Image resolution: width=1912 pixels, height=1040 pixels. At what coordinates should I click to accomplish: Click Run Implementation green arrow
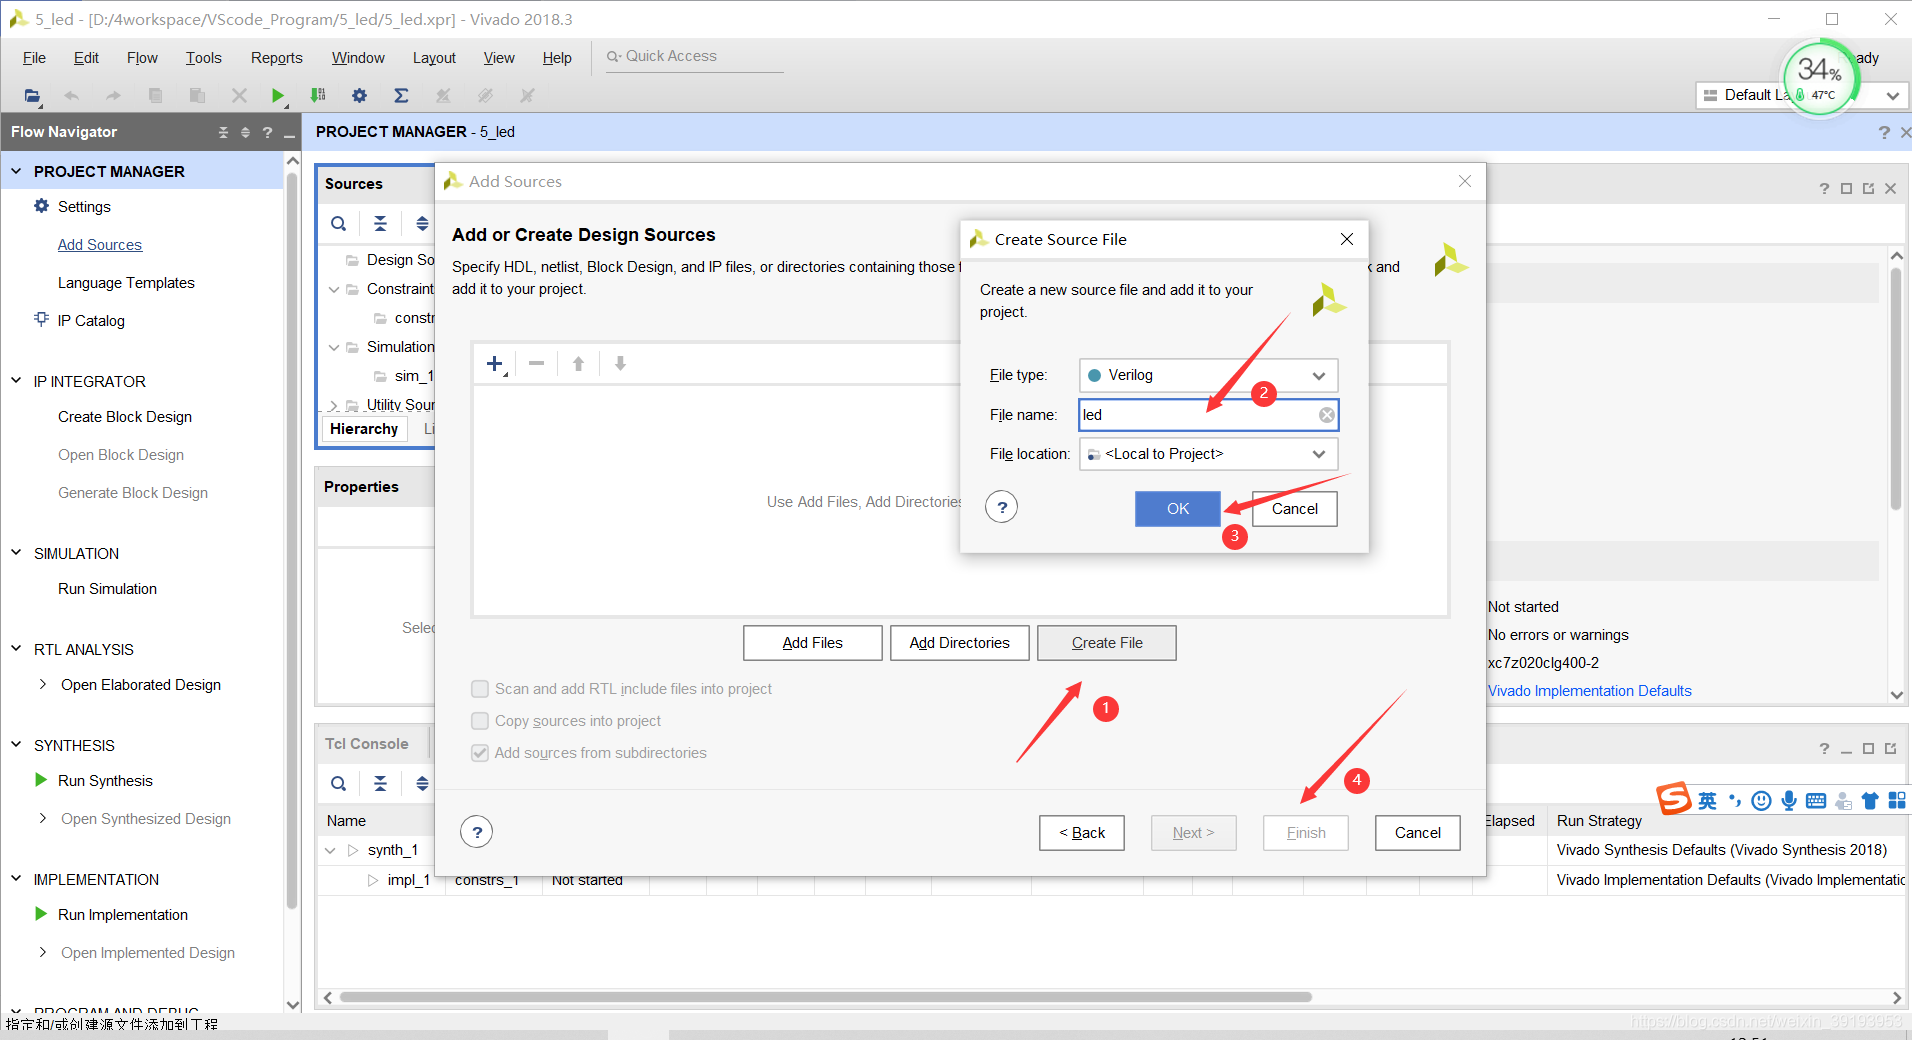[x=41, y=914]
